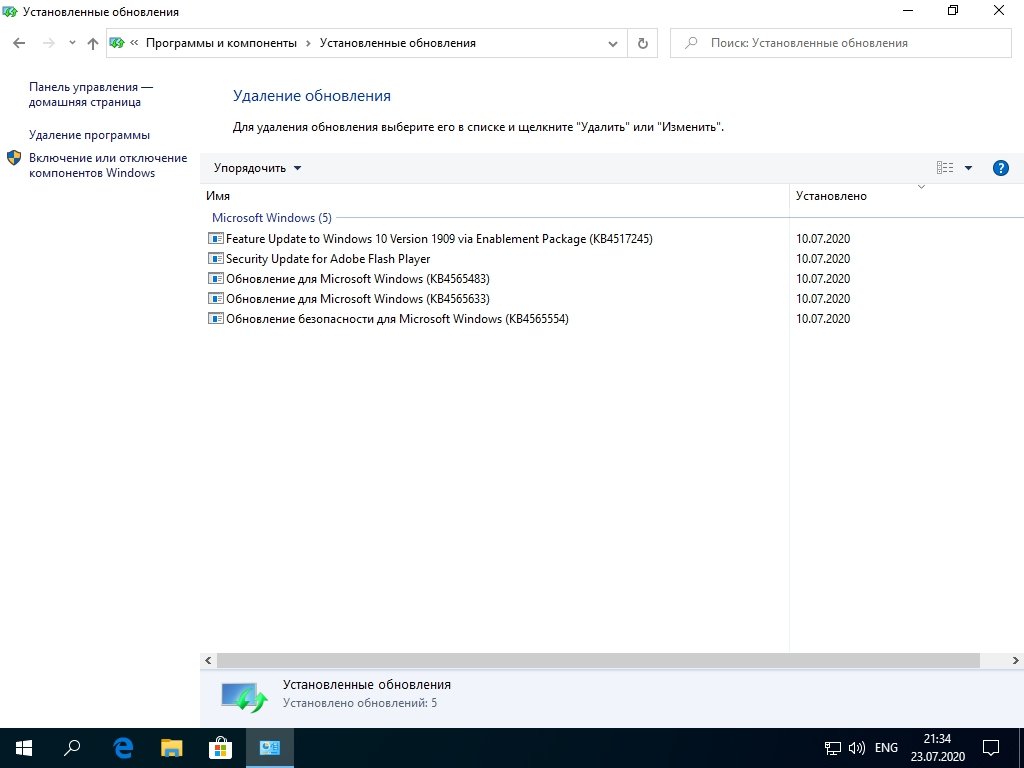The image size is (1024, 768).
Task: Open the Удаление программы link
Action: coord(89,135)
